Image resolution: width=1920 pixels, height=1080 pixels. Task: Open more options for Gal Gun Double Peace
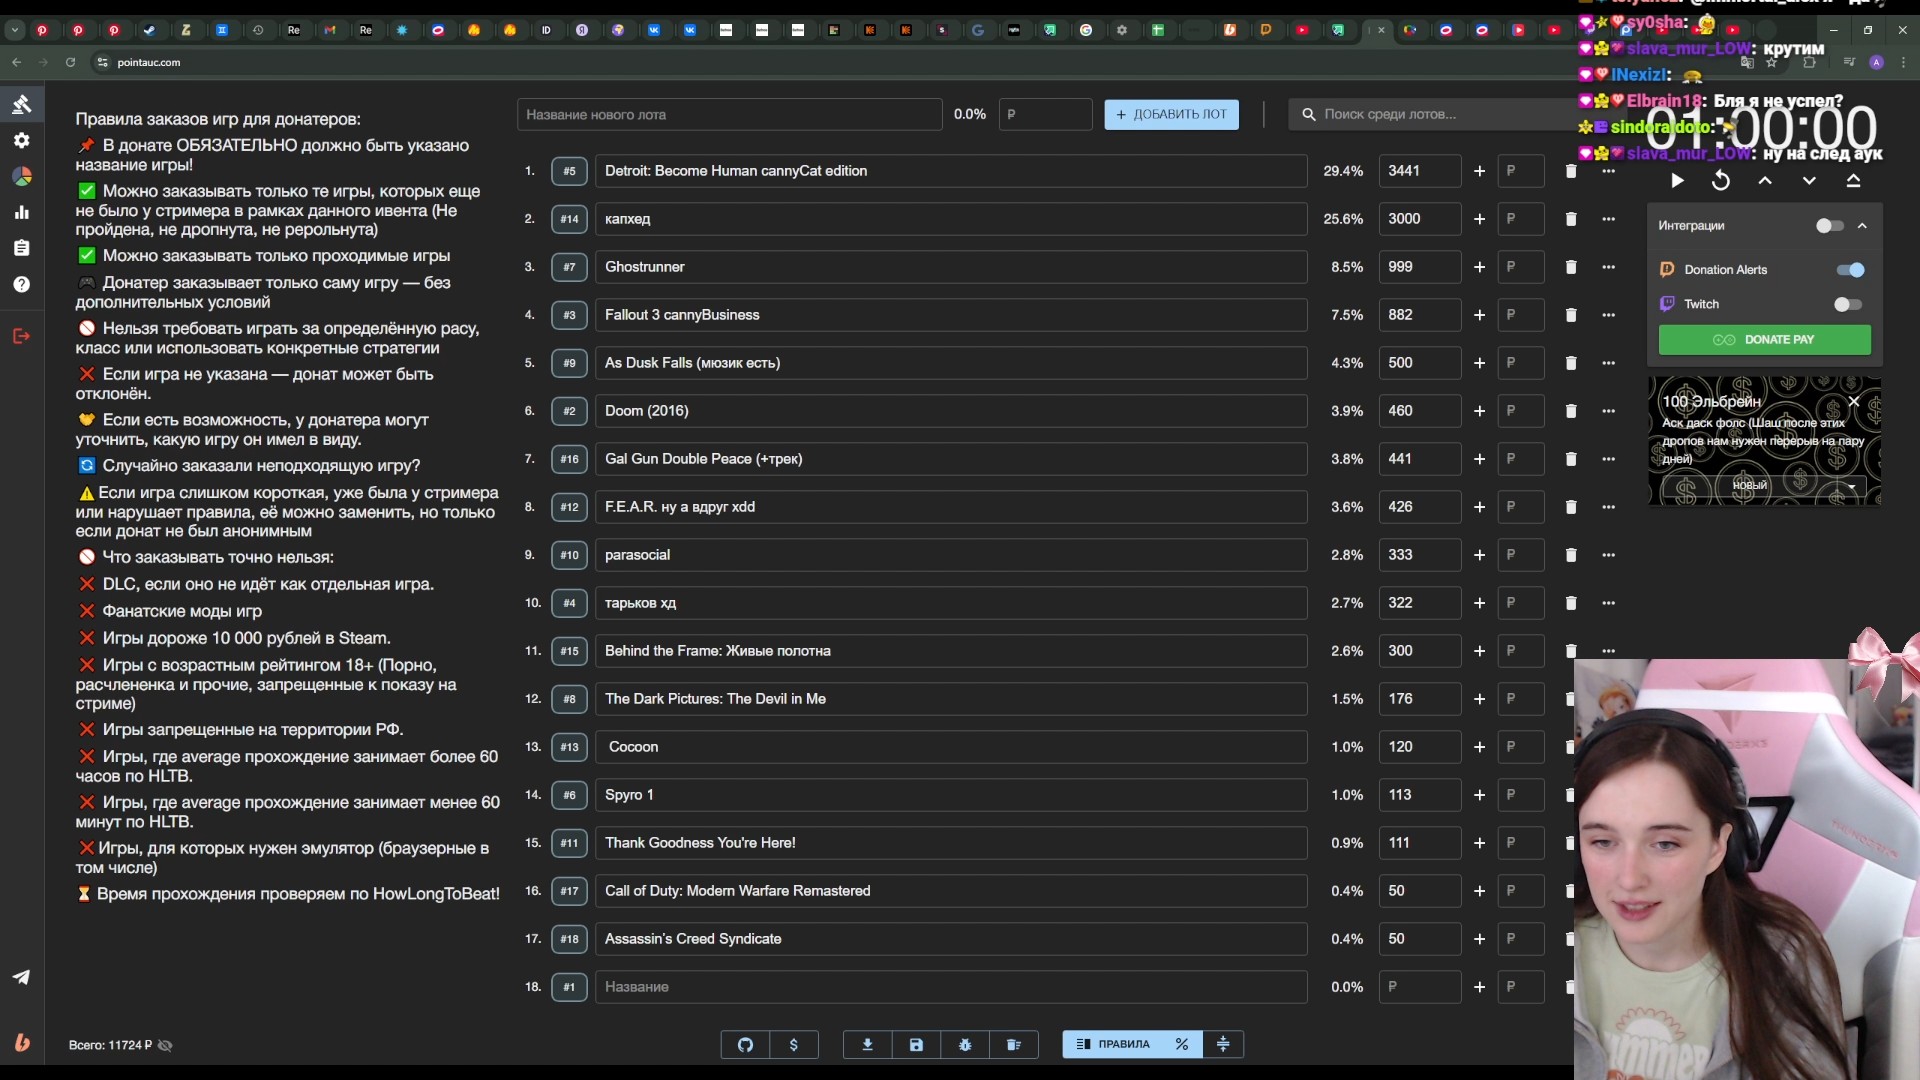coord(1608,459)
